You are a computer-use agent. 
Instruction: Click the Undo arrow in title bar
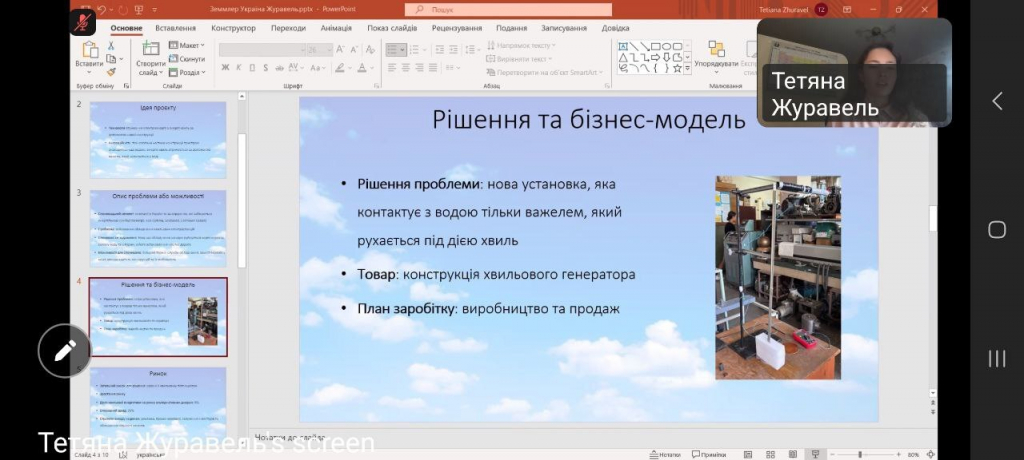tap(102, 9)
